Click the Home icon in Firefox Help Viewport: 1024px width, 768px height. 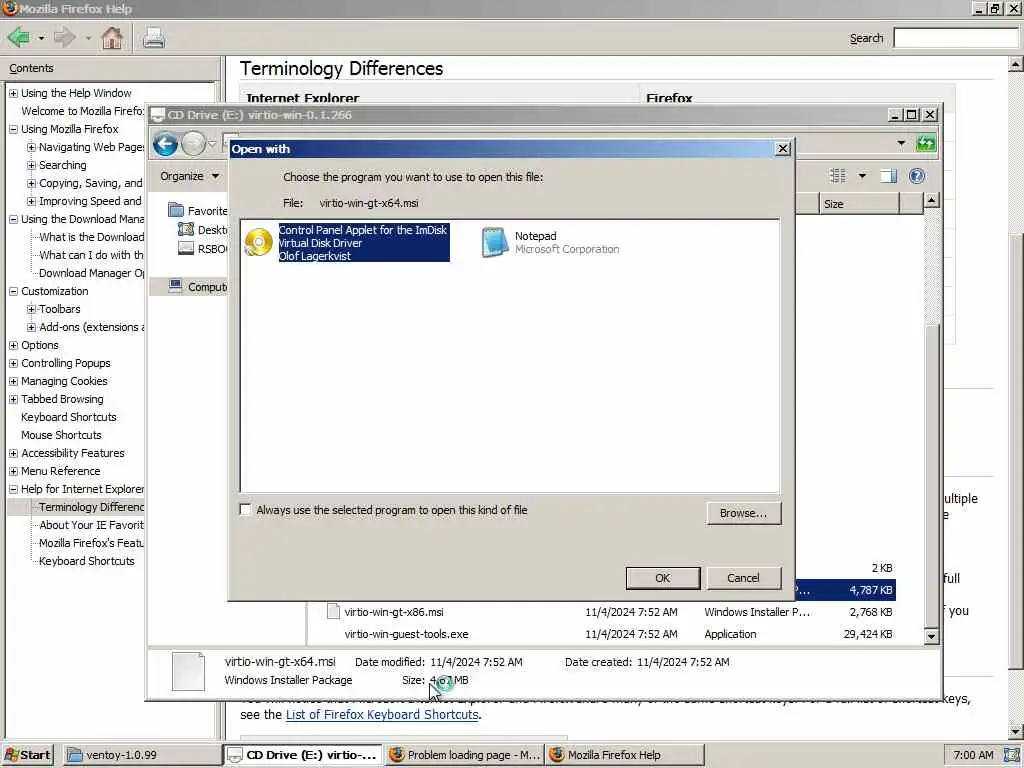[112, 37]
